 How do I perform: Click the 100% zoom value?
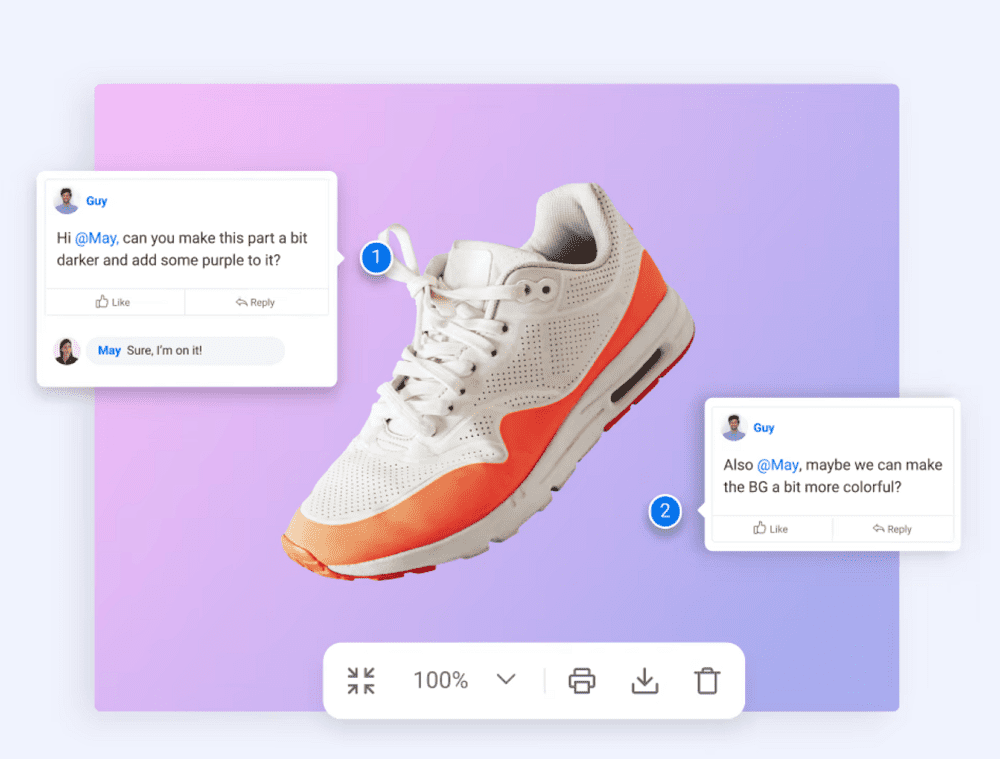click(440, 681)
